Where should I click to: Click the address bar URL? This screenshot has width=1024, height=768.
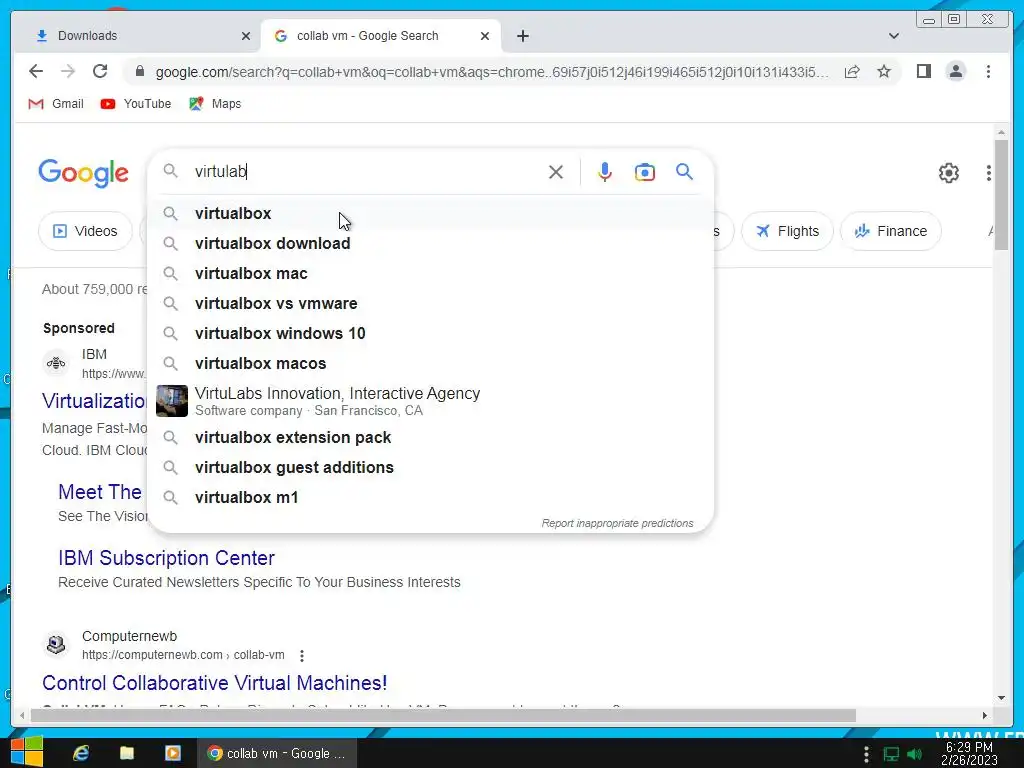(492, 72)
